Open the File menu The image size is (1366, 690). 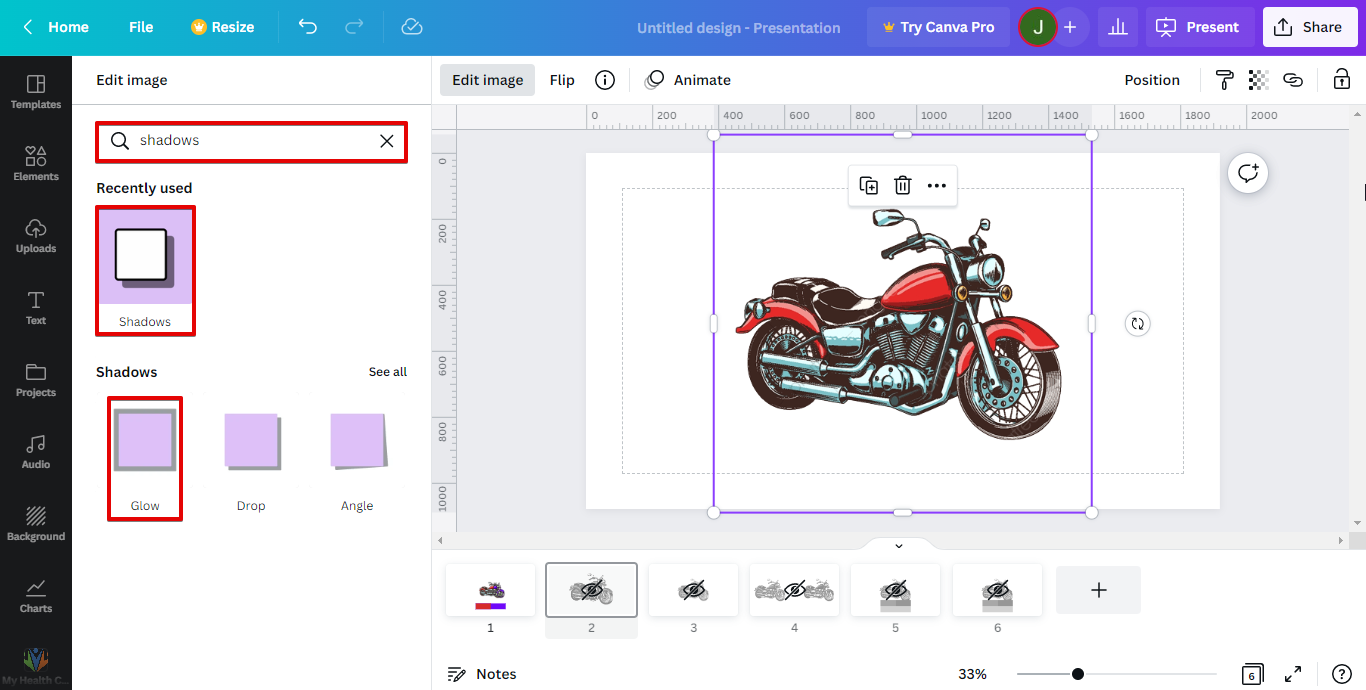point(141,27)
